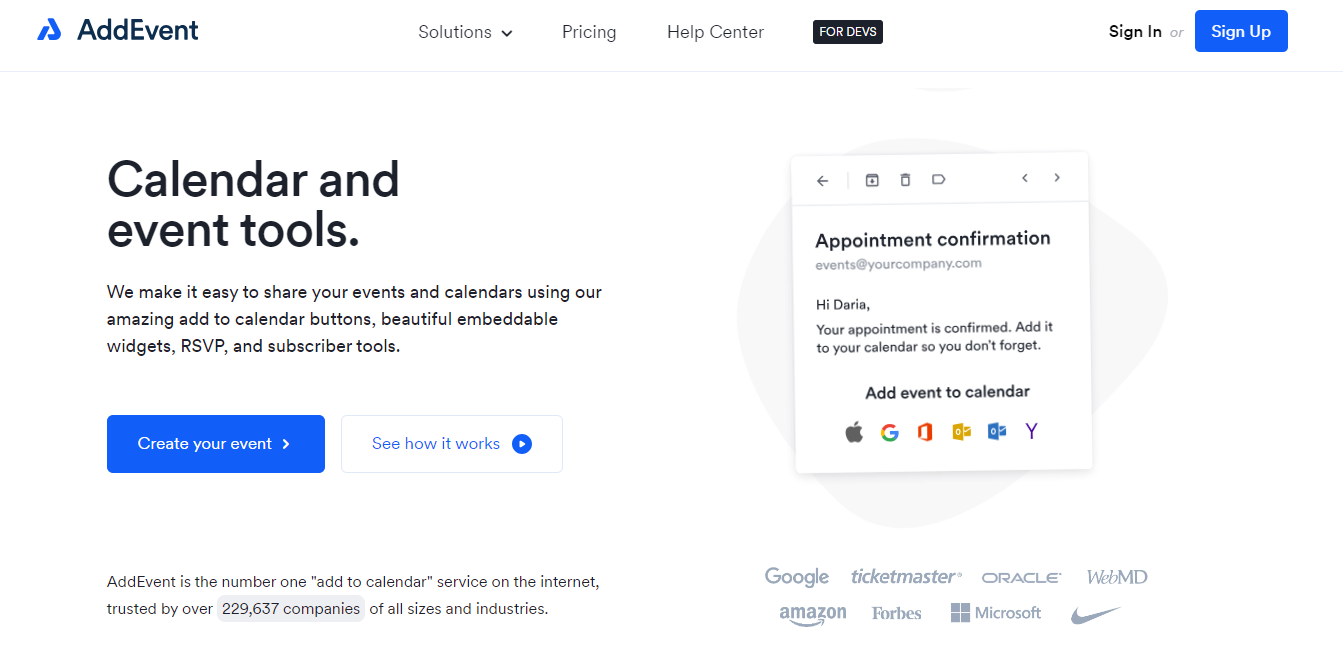Click the AddEvent logo icon
This screenshot has width=1343, height=652.
49,31
